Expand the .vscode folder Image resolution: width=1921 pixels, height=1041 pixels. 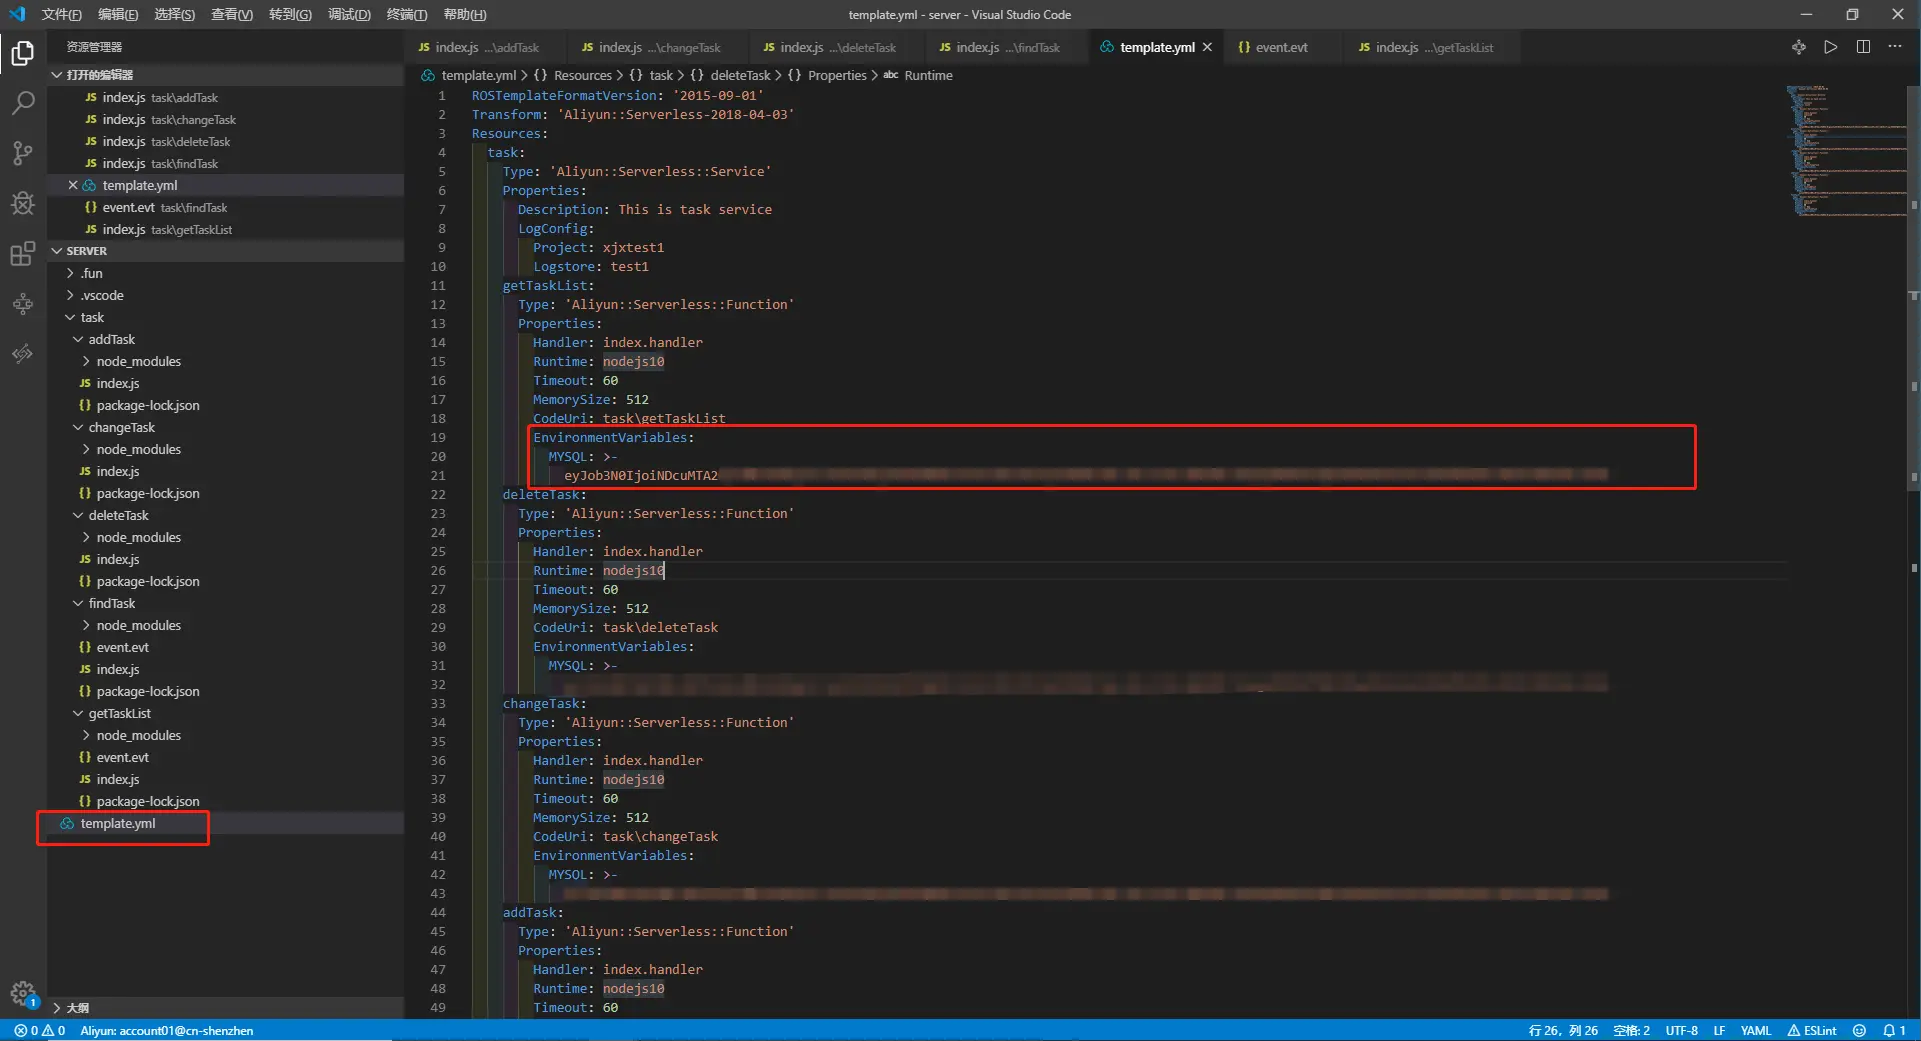tap(100, 295)
